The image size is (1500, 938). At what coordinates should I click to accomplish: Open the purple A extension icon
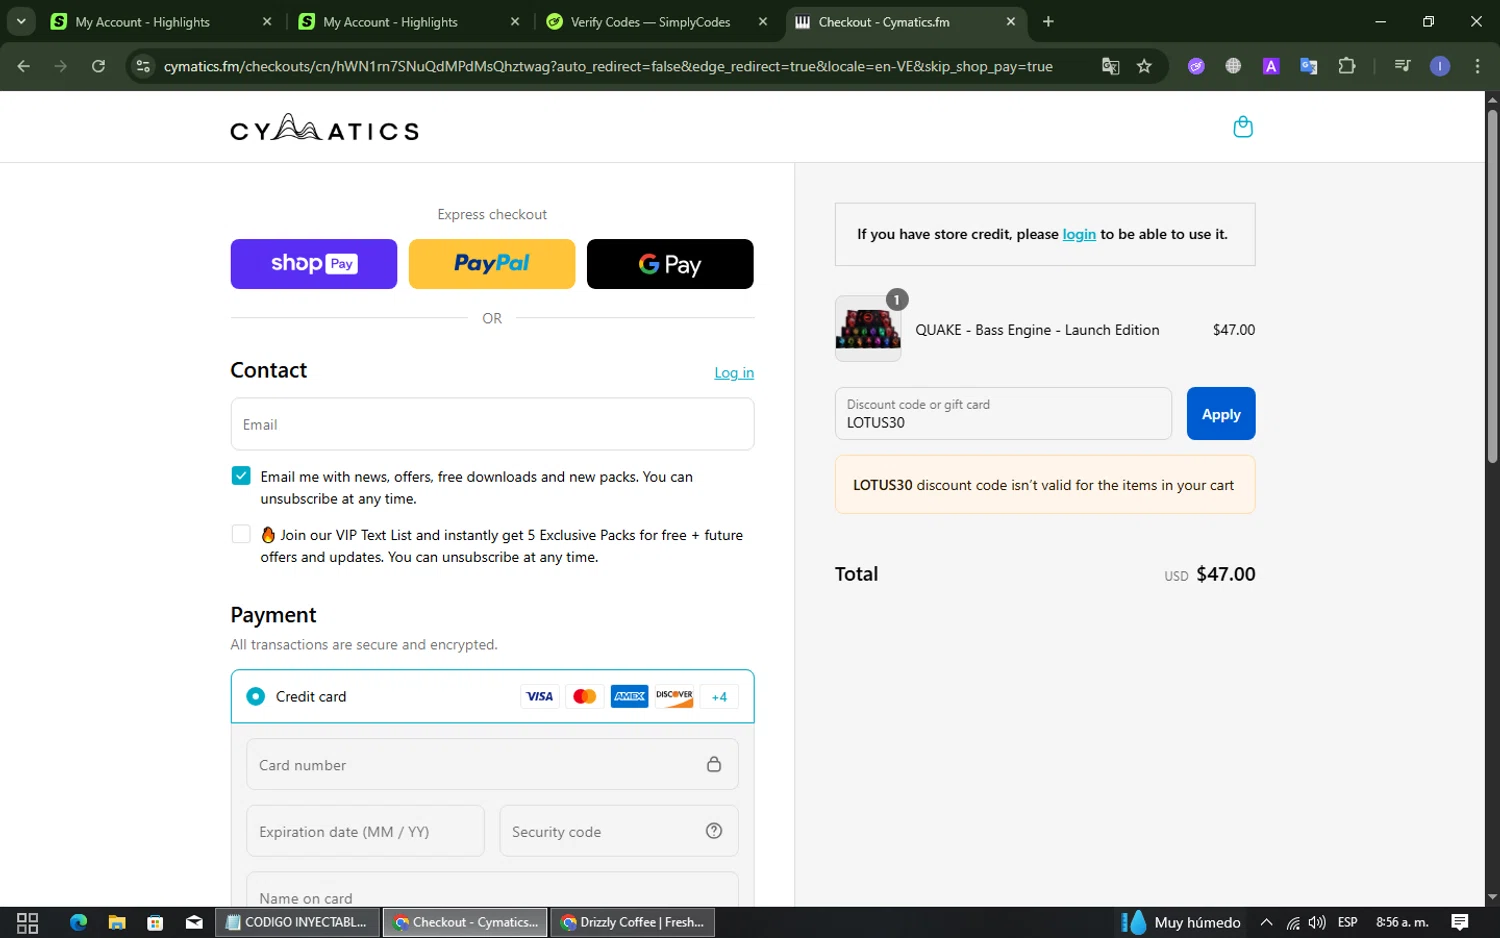[x=1271, y=66]
